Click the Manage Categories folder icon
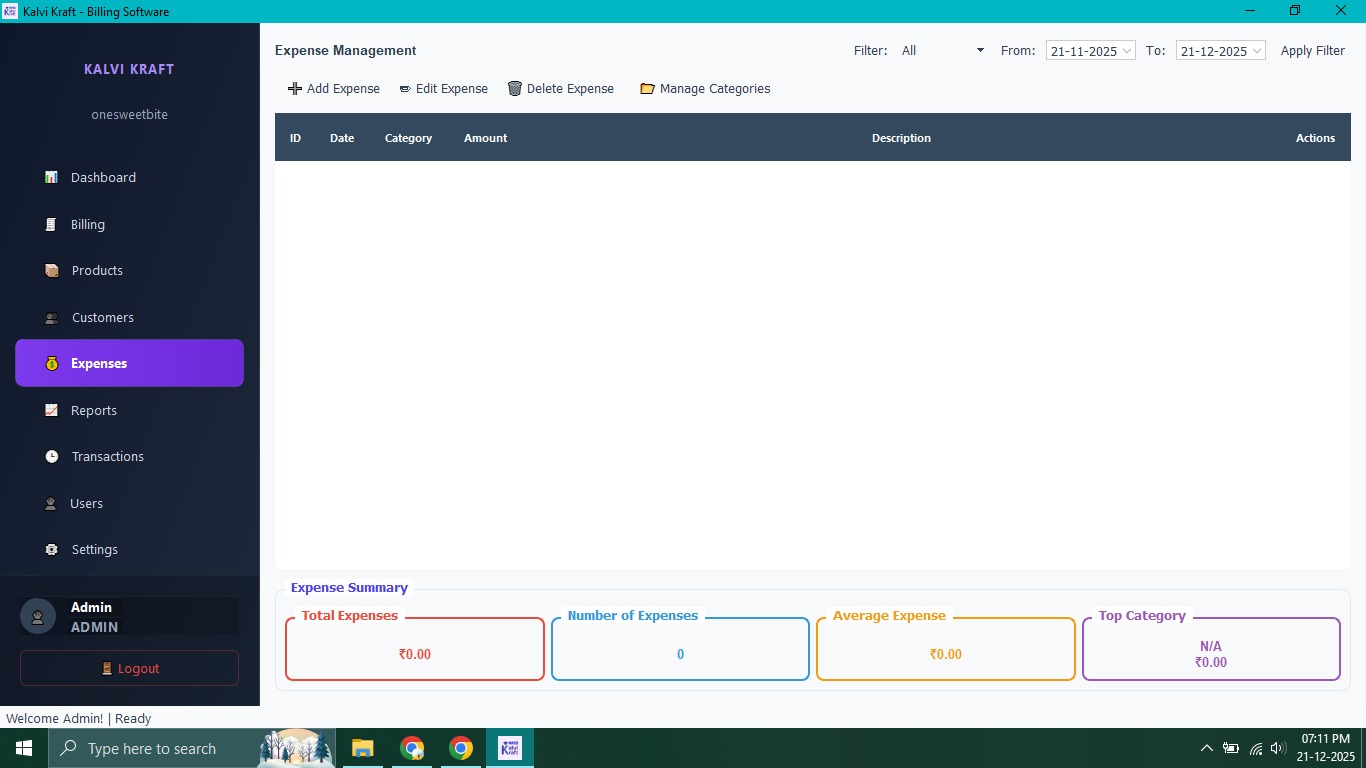This screenshot has width=1366, height=768. tap(647, 89)
